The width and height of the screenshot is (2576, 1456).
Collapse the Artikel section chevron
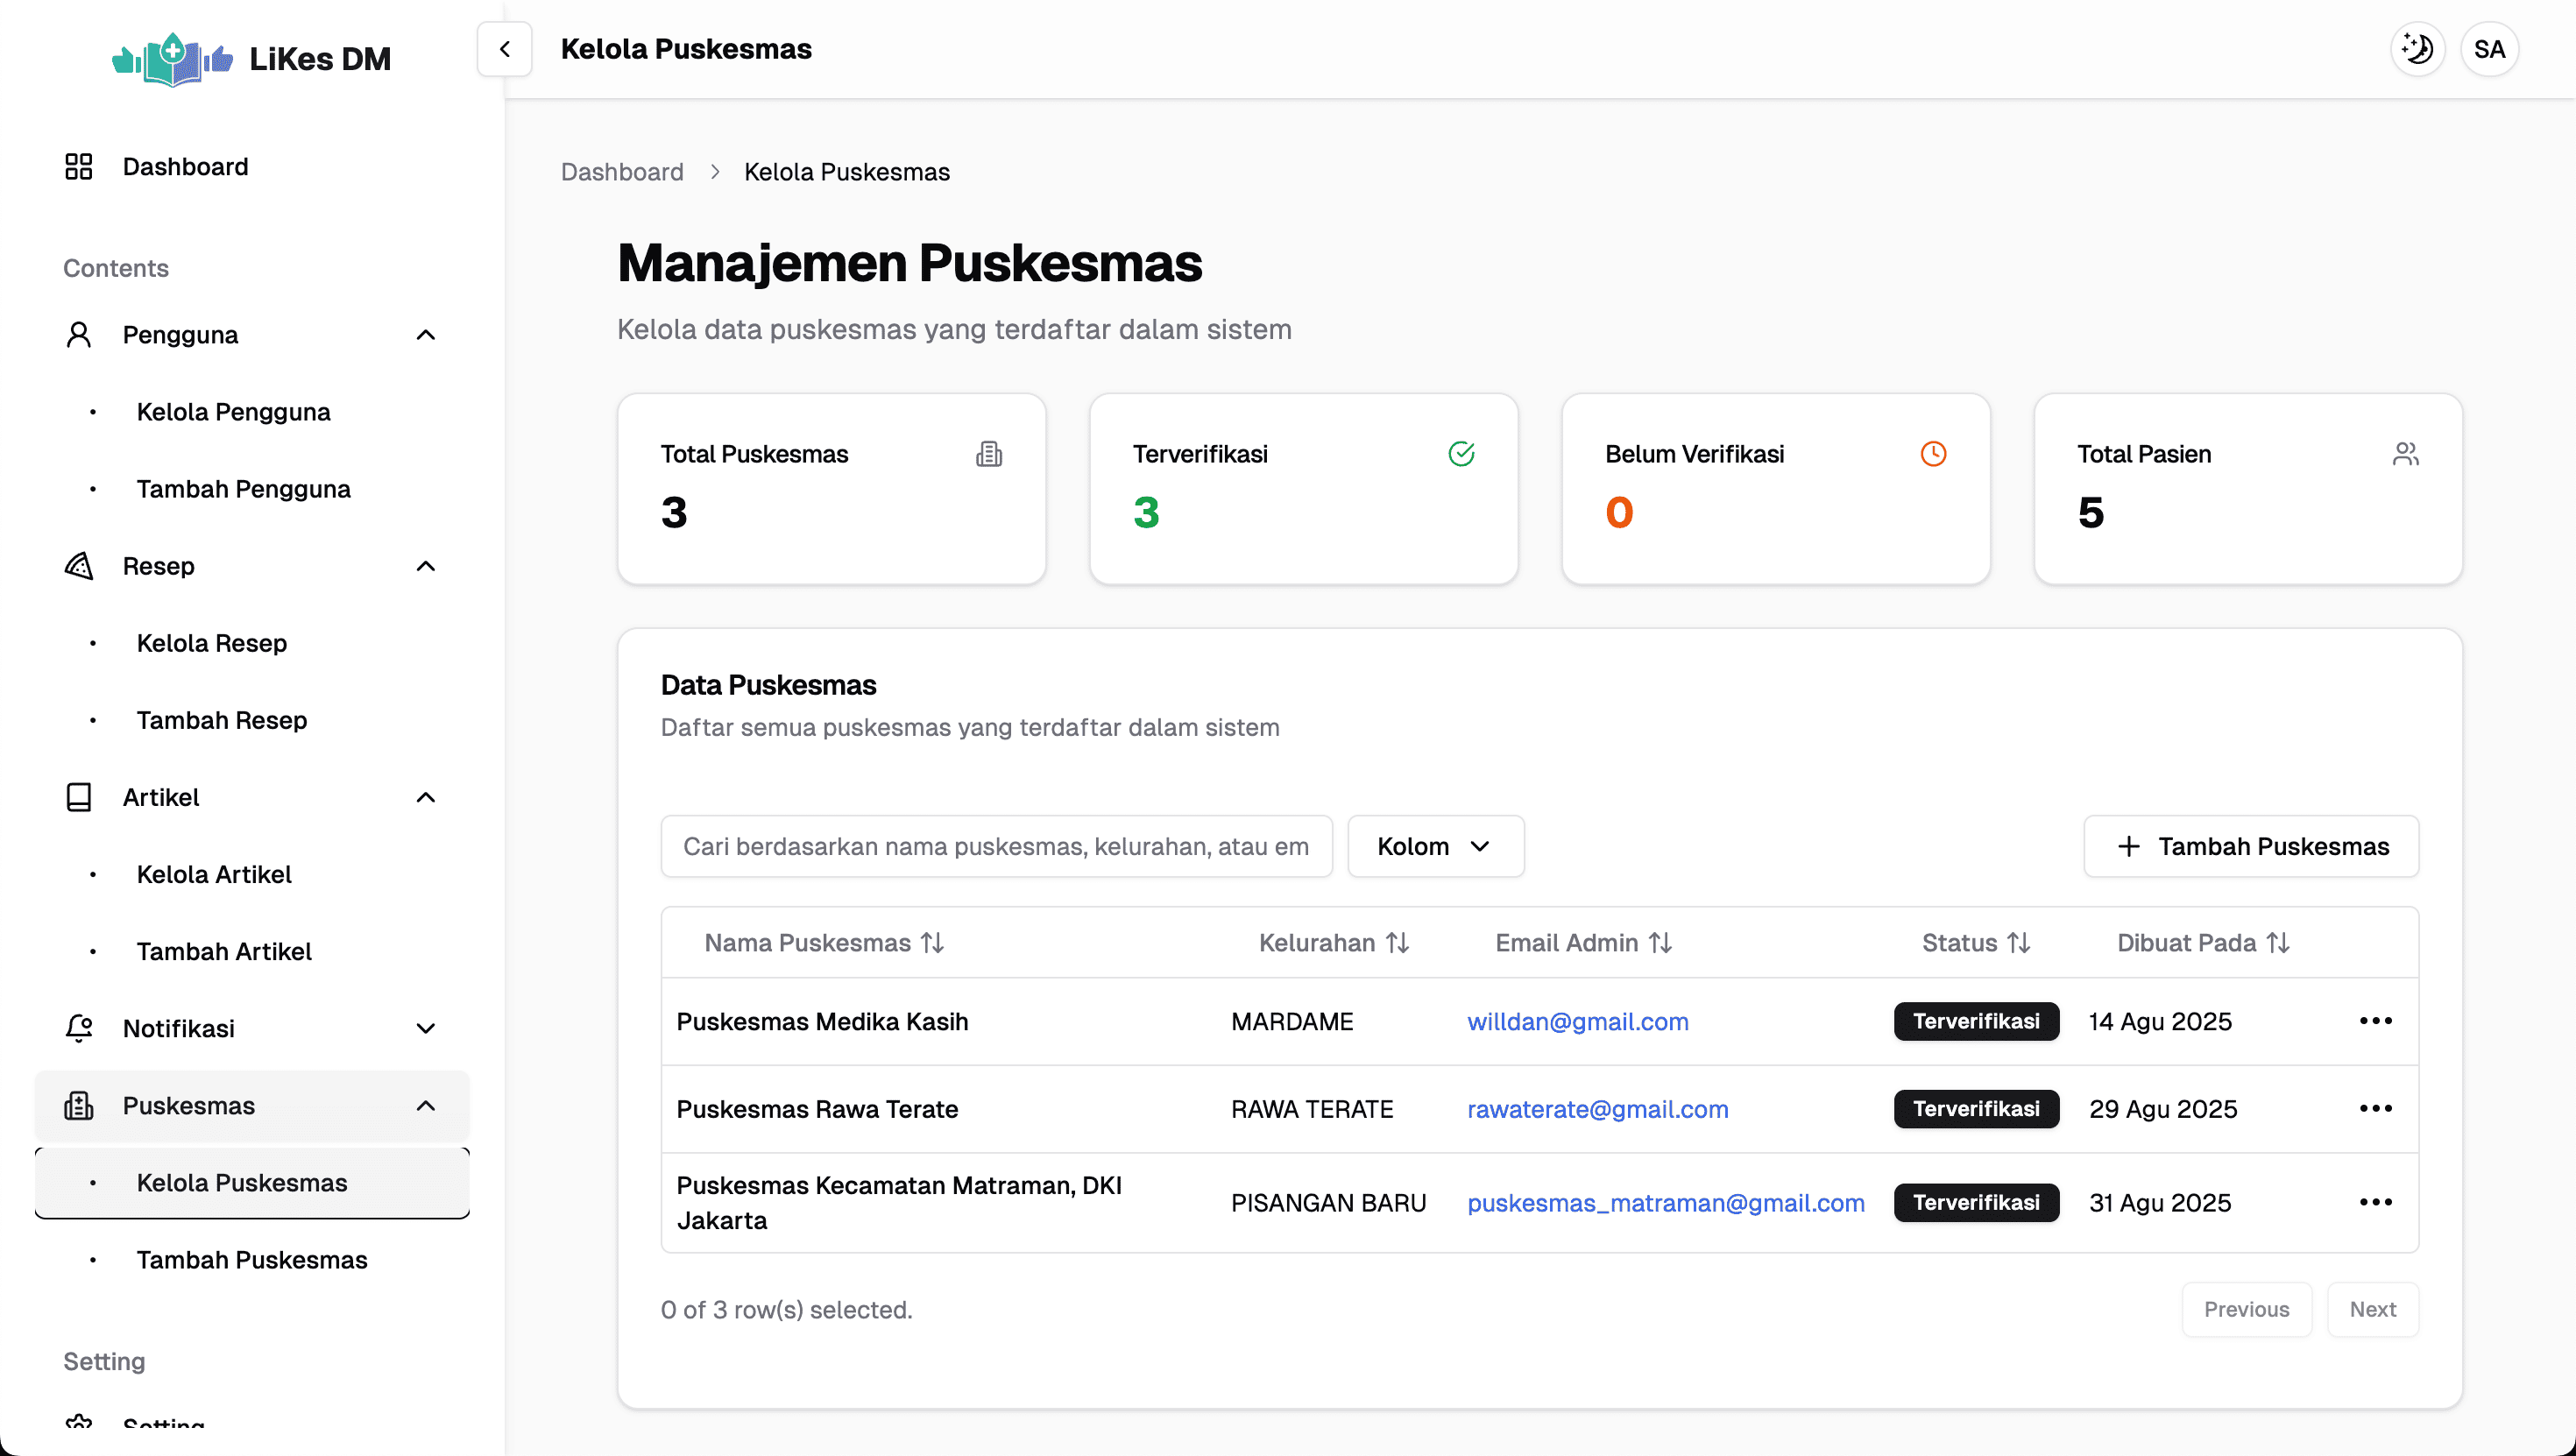[x=426, y=797]
